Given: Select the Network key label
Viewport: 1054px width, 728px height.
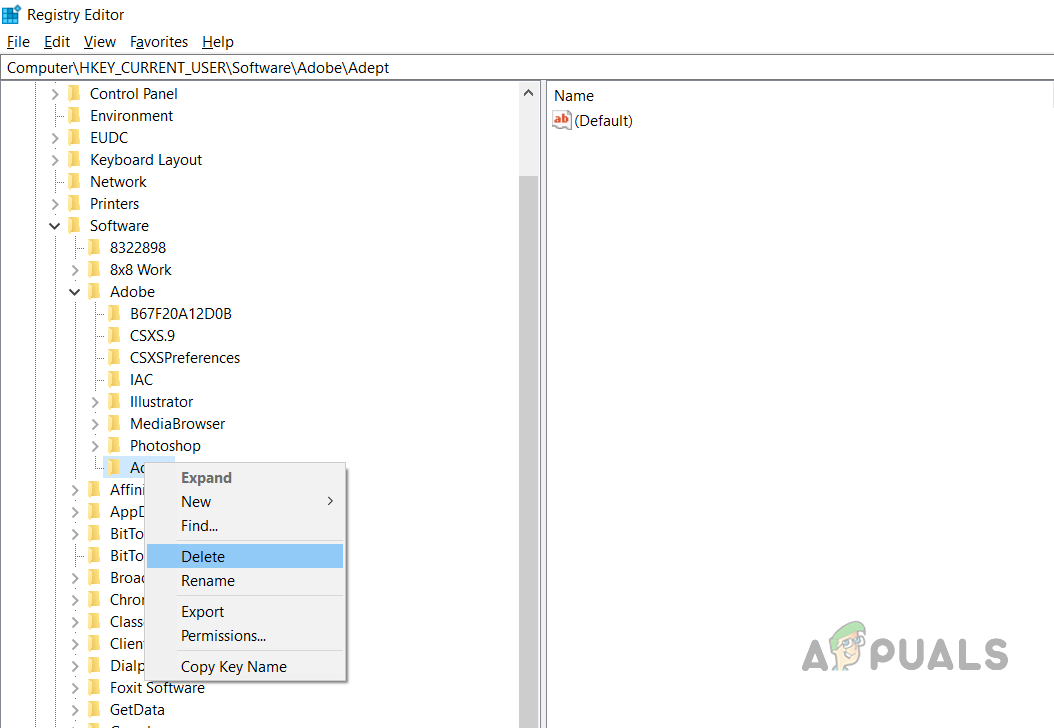Looking at the screenshot, I should coord(118,181).
